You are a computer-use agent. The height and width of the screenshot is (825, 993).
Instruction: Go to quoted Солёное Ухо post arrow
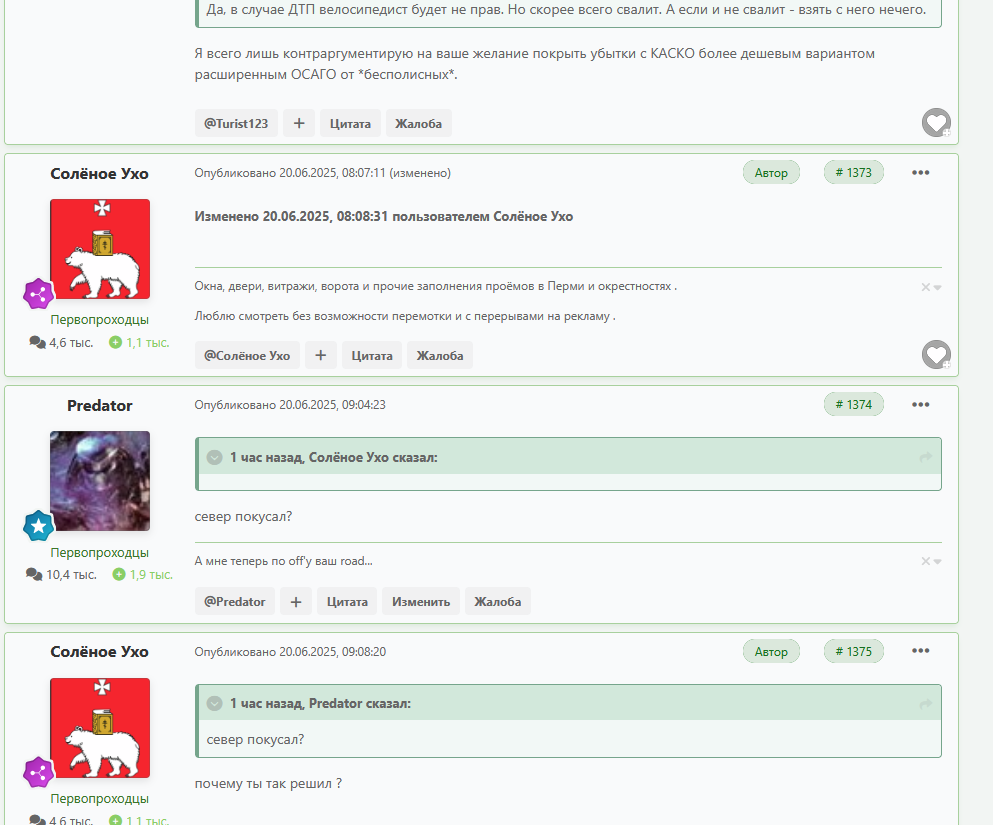click(925, 457)
